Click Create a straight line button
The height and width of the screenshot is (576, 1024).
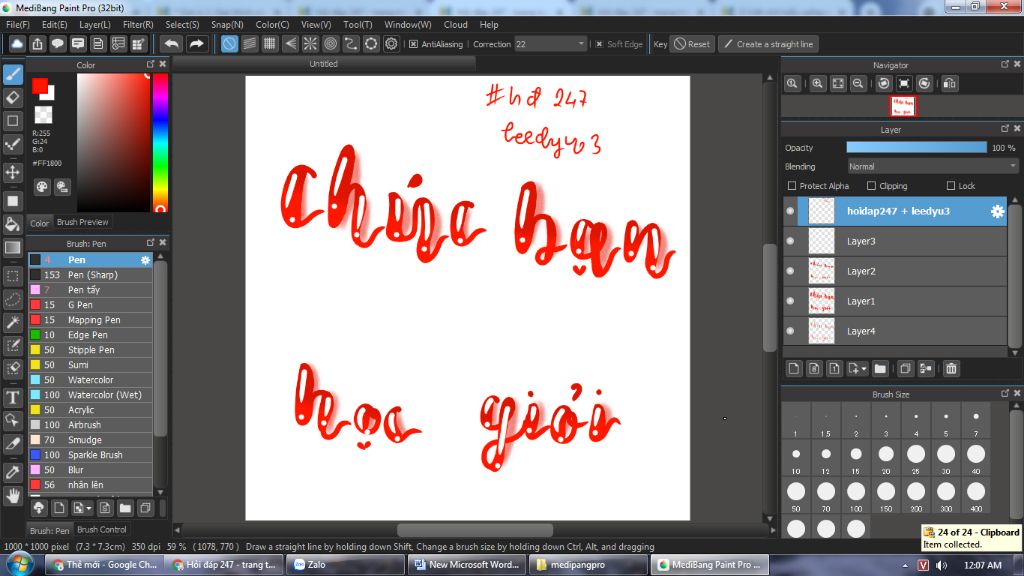tap(769, 44)
